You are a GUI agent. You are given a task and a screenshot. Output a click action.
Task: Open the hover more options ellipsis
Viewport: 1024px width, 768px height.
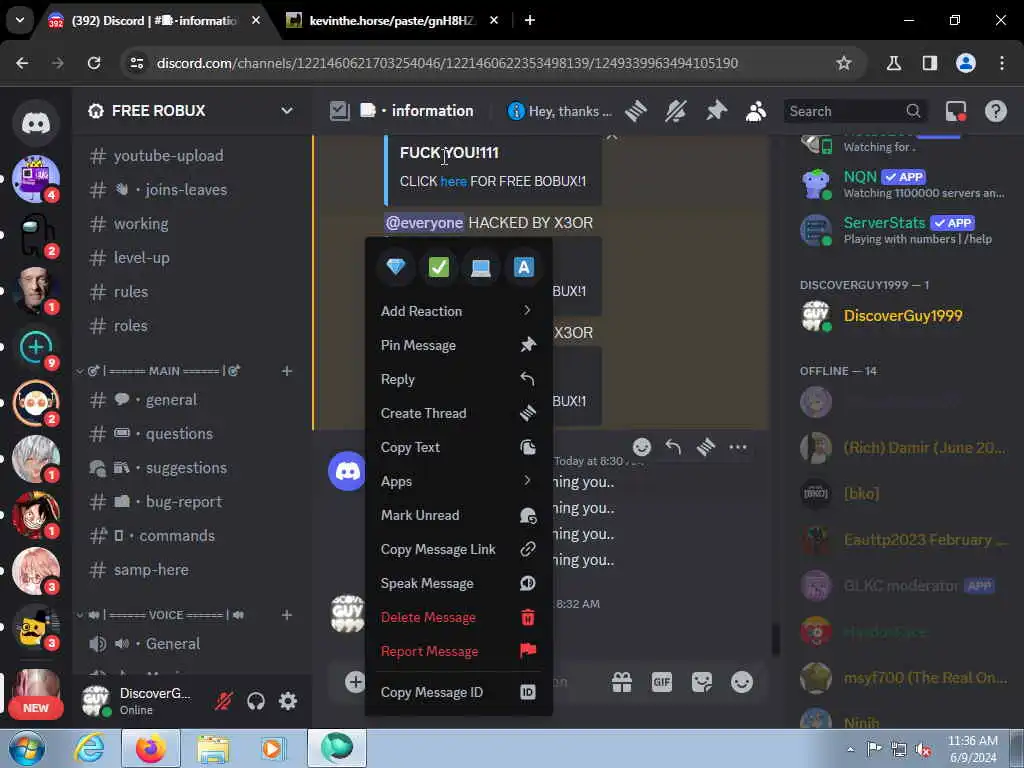point(738,447)
